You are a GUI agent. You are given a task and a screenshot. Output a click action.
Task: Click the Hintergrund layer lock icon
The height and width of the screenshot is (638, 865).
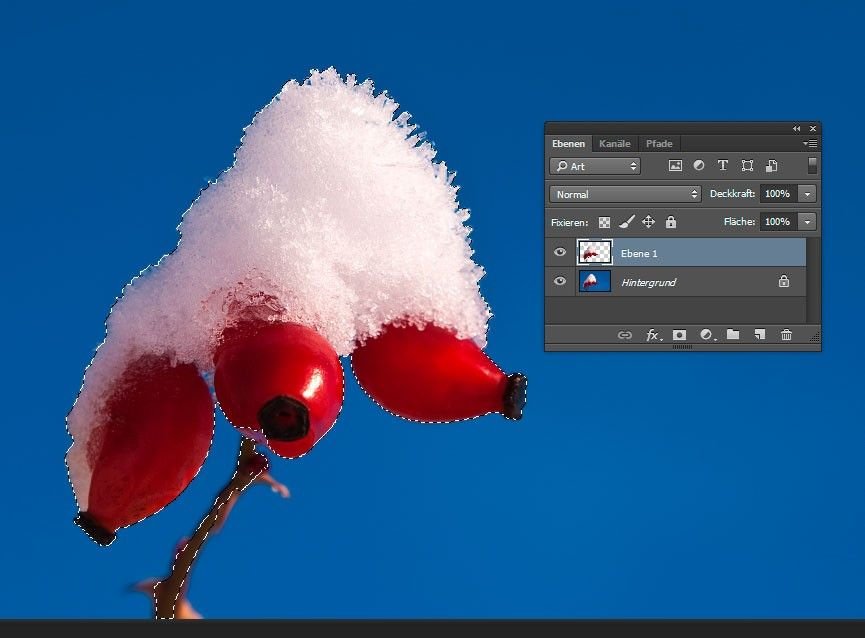(784, 281)
